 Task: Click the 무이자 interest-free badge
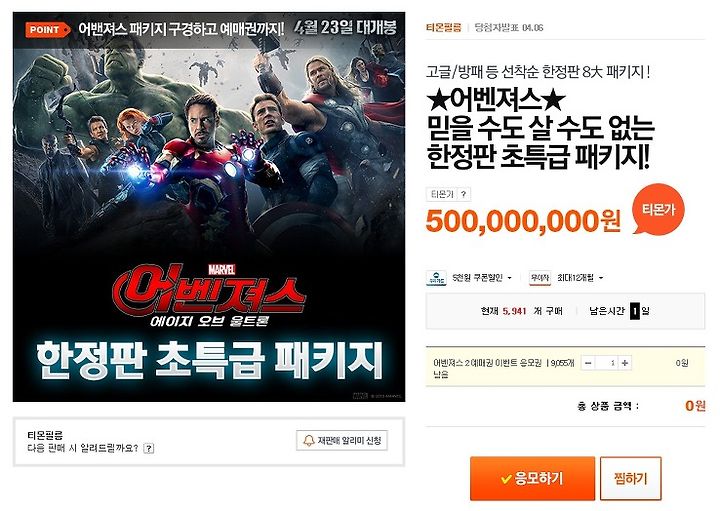click(540, 278)
